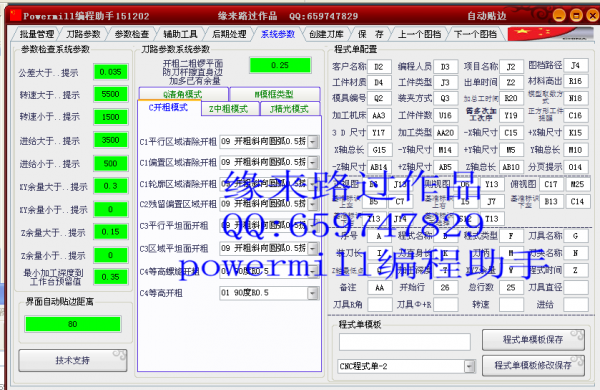Screen dimensions: 600x390
Task: Click the 工件材质 field D4
Action: (379, 82)
